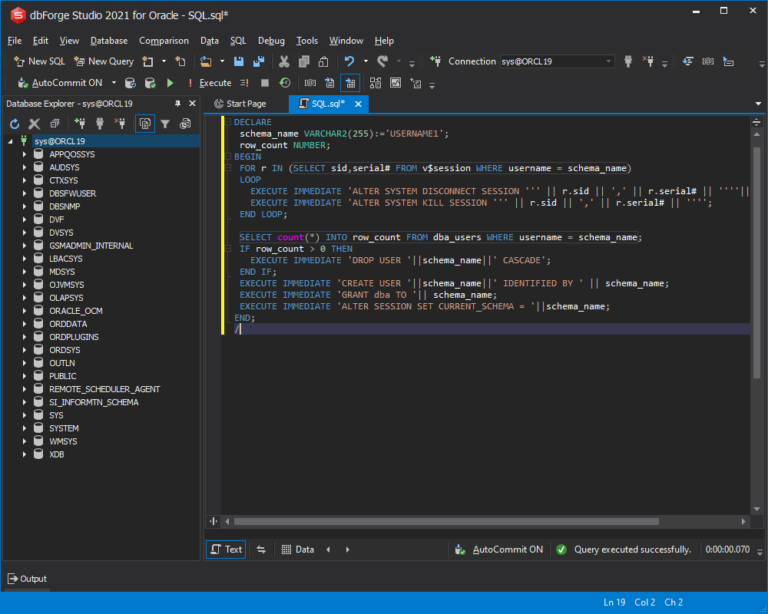Open the Connection dropdown sys@ORCL19

[x=553, y=61]
